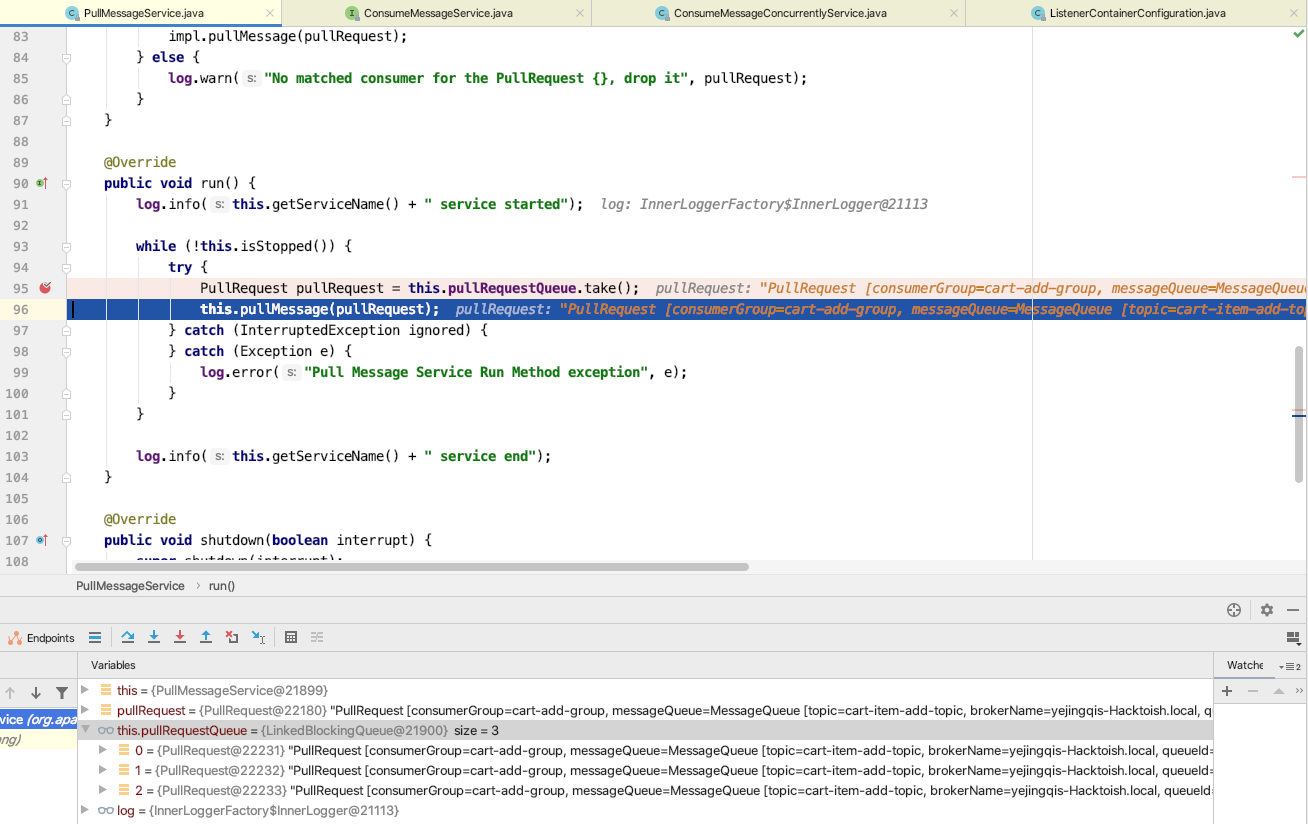
Task: Click the crosshair locate icon above debugger
Action: click(1234, 610)
